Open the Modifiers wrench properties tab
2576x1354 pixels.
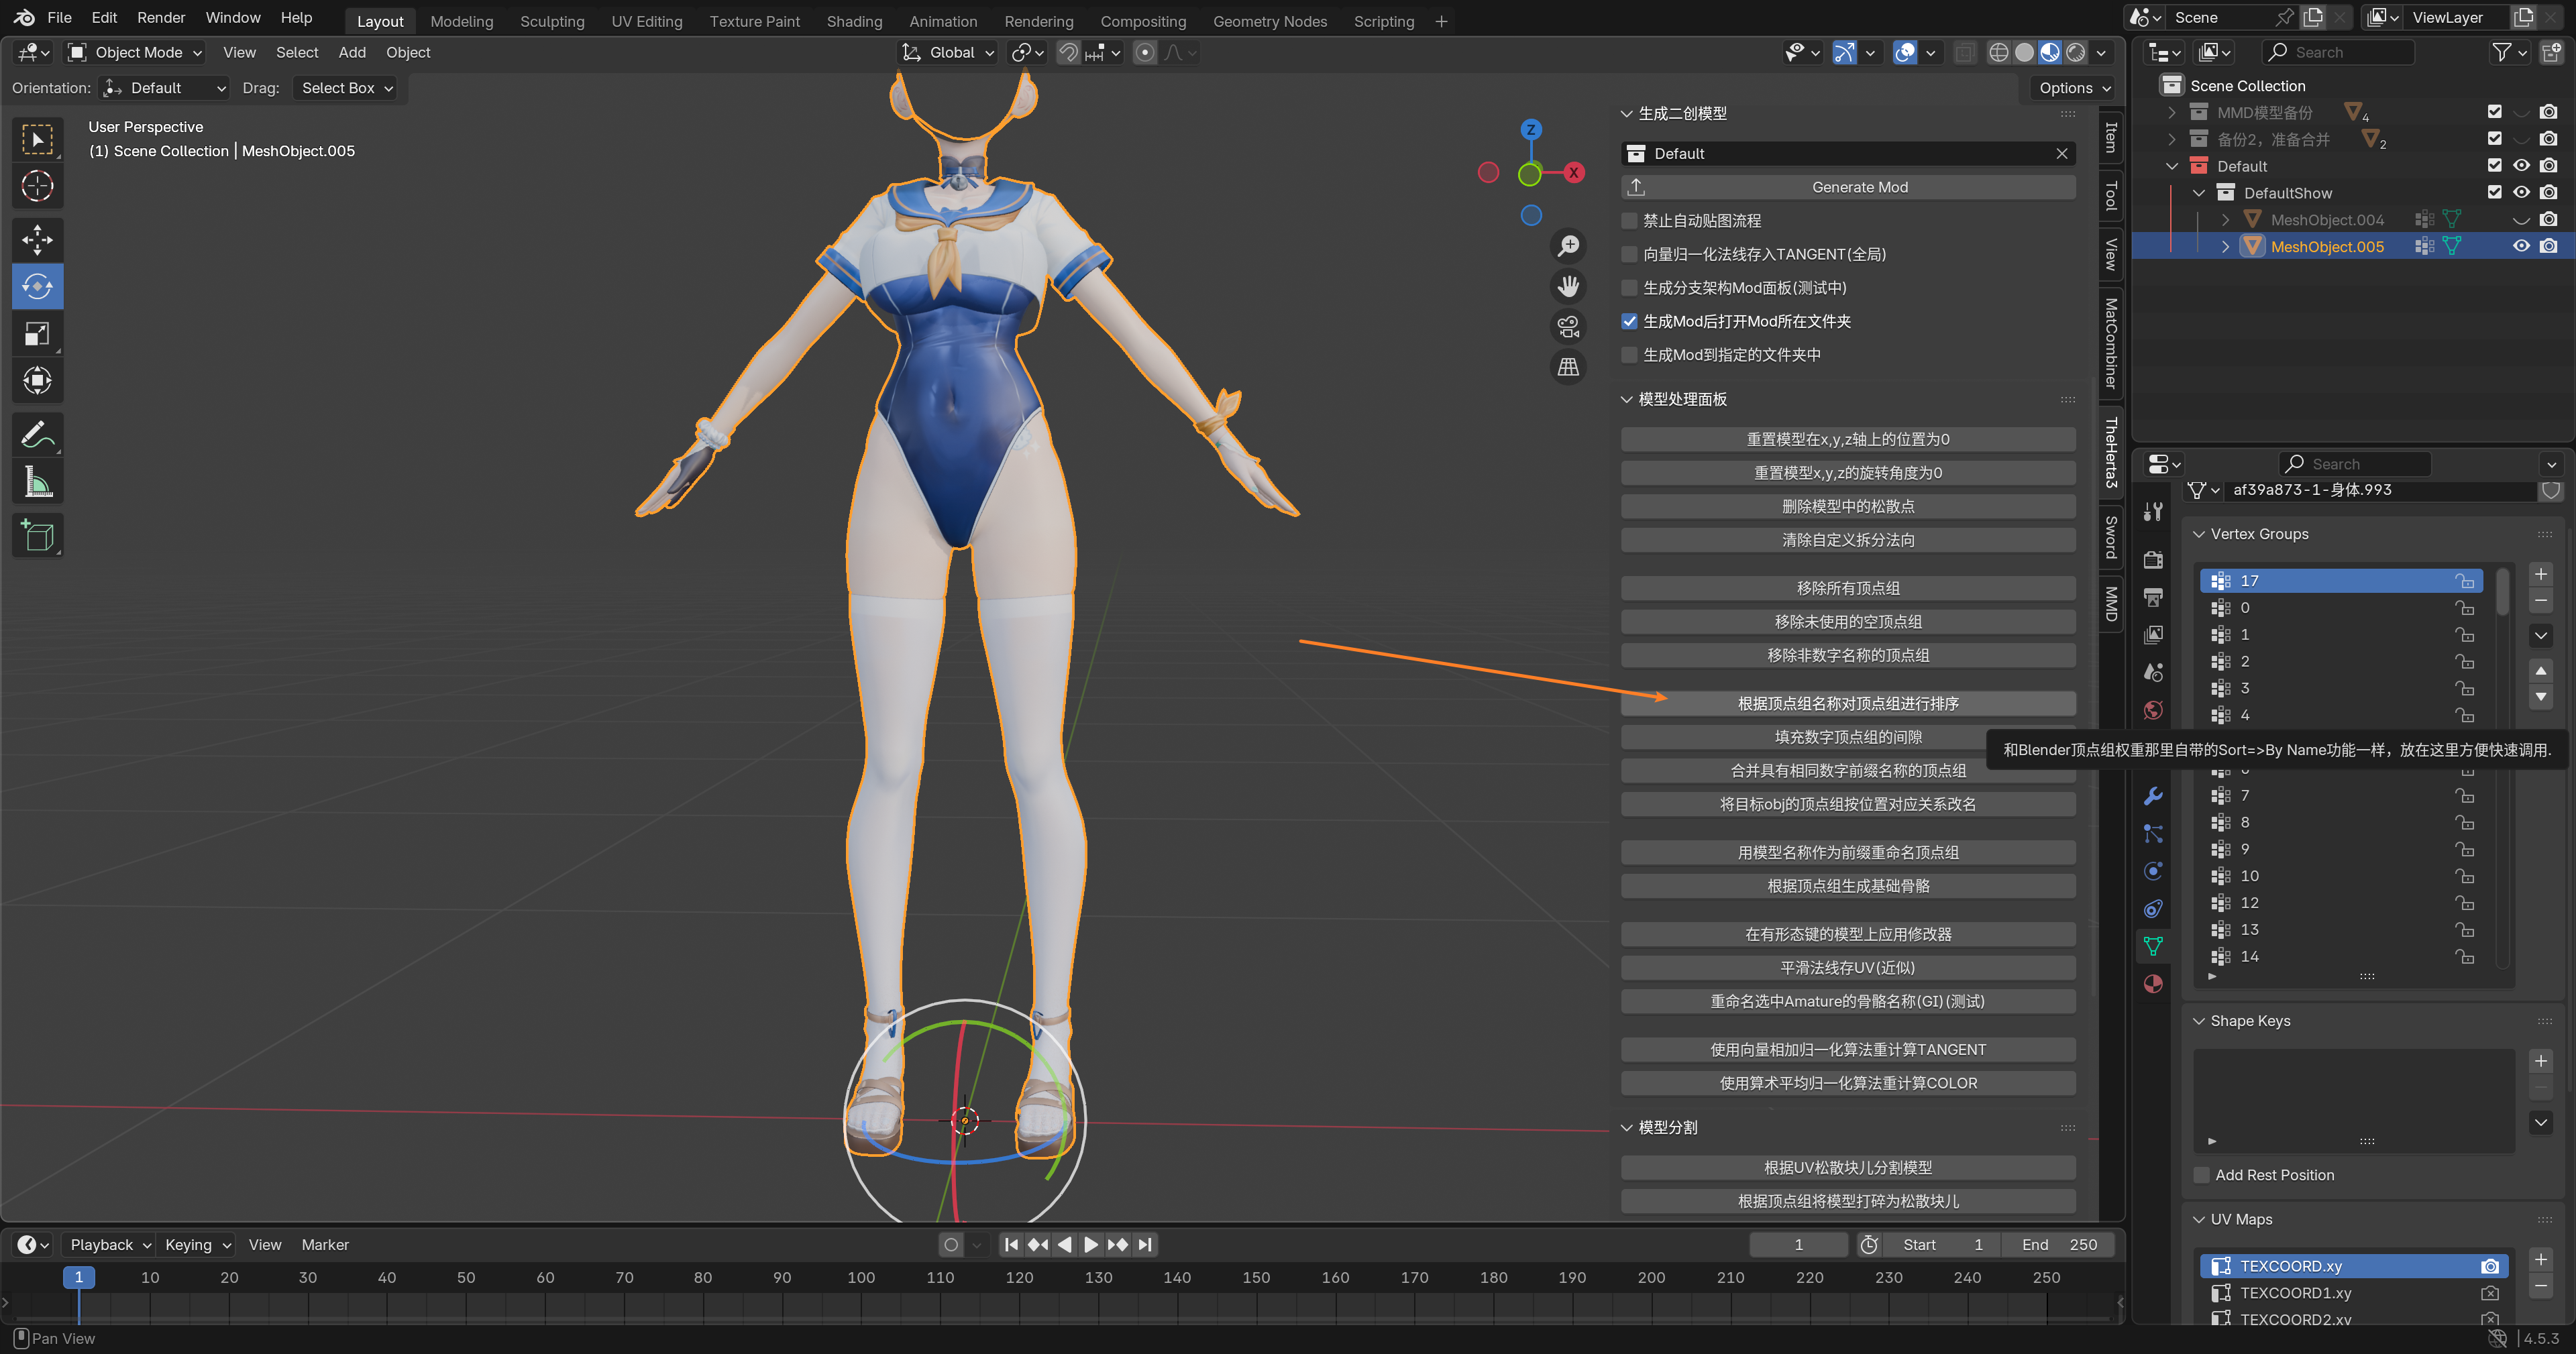tap(2153, 796)
